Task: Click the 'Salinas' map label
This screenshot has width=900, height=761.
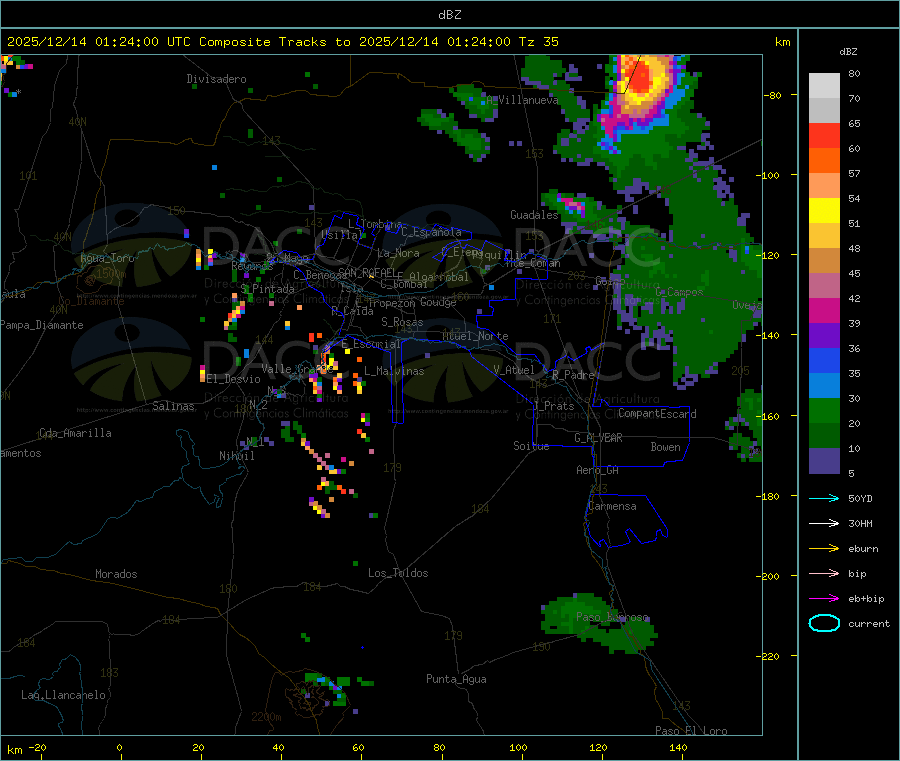Action: click(x=173, y=406)
